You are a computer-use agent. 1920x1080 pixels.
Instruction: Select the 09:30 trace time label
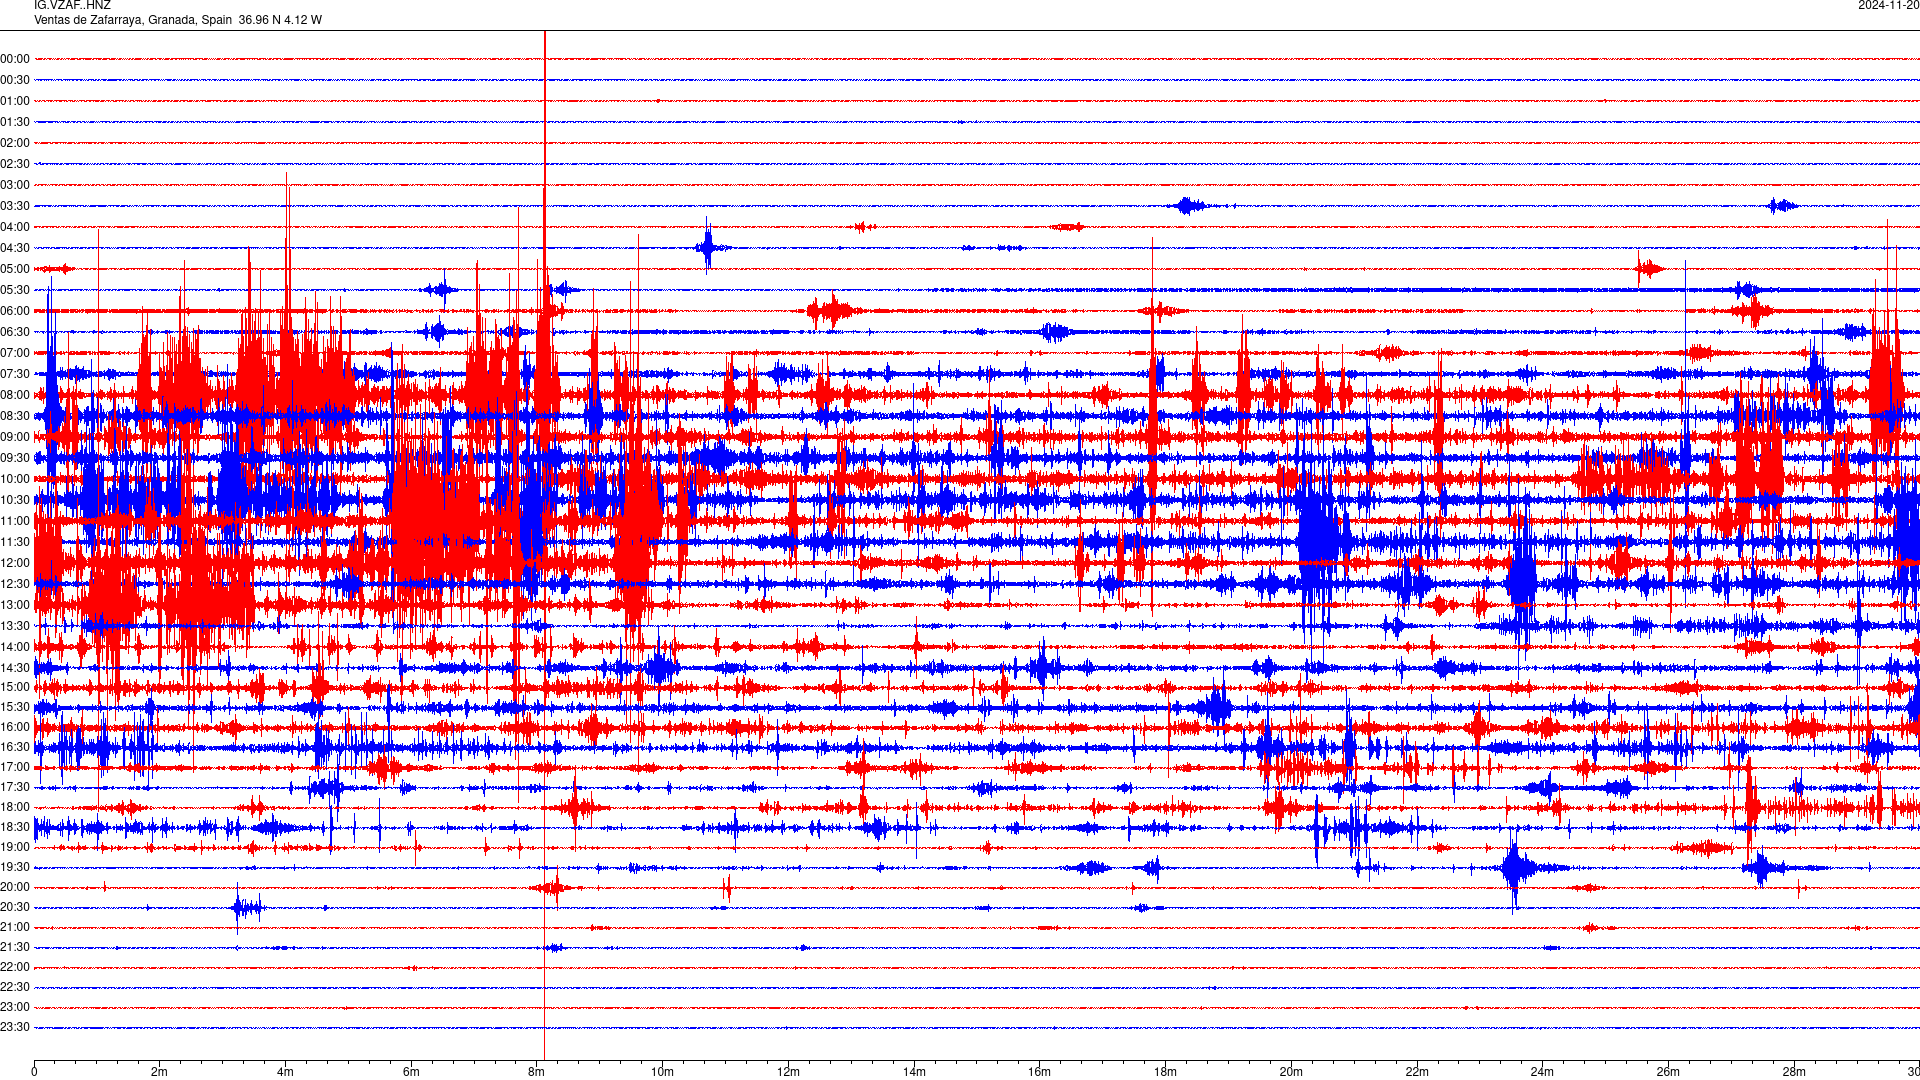pyautogui.click(x=15, y=458)
